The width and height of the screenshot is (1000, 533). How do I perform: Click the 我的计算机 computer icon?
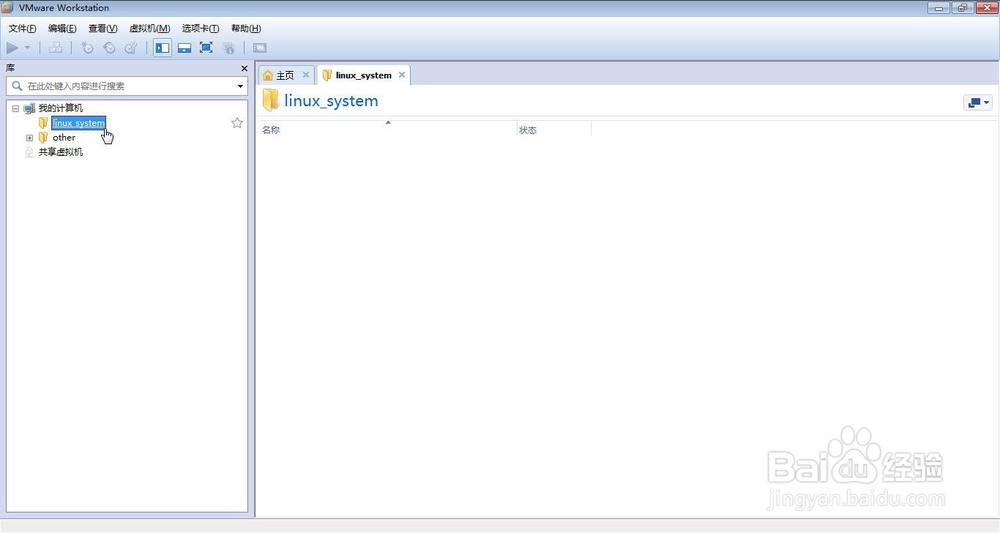29,108
